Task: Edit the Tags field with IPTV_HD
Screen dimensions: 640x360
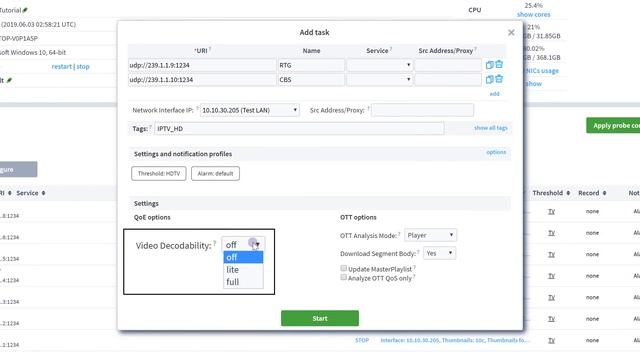Action: 299,129
